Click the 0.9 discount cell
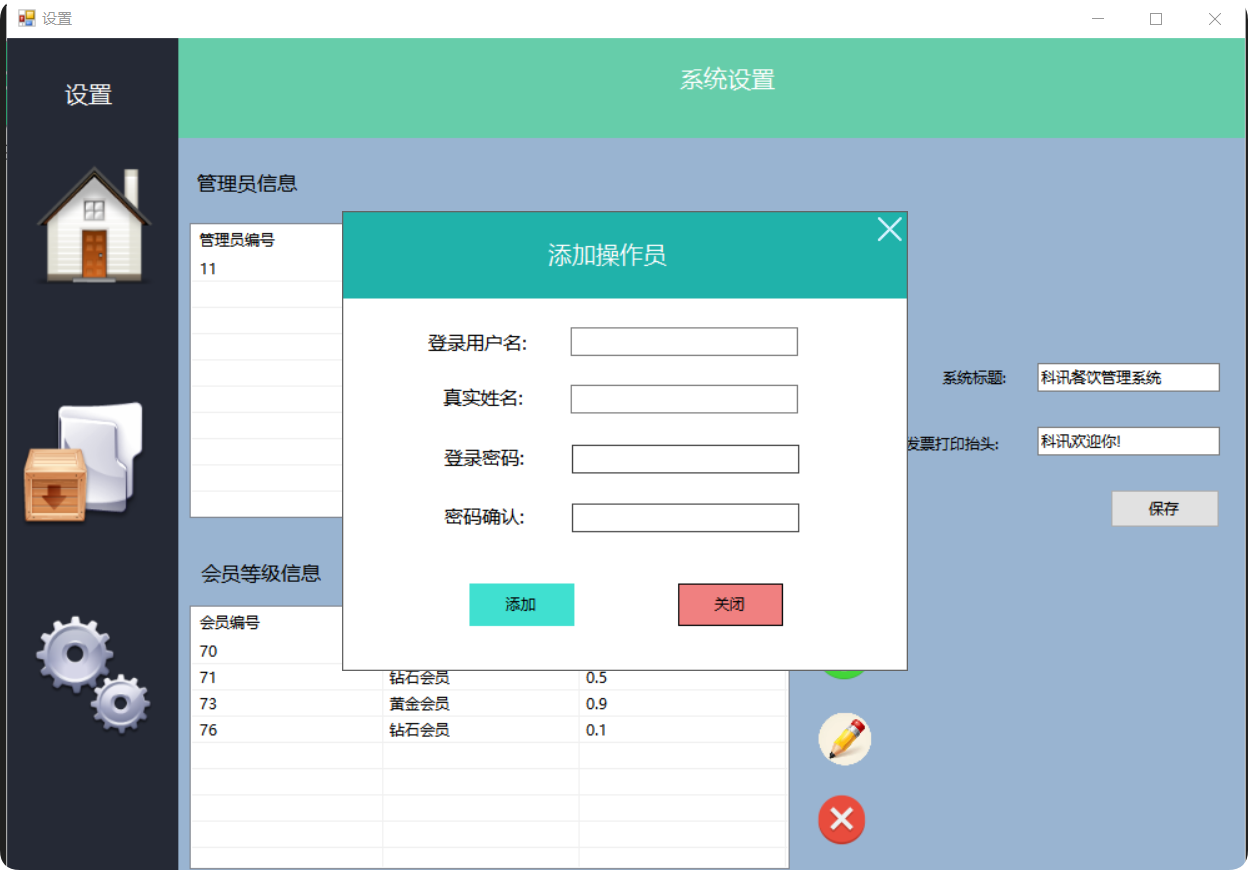This screenshot has width=1248, height=870. pos(596,703)
